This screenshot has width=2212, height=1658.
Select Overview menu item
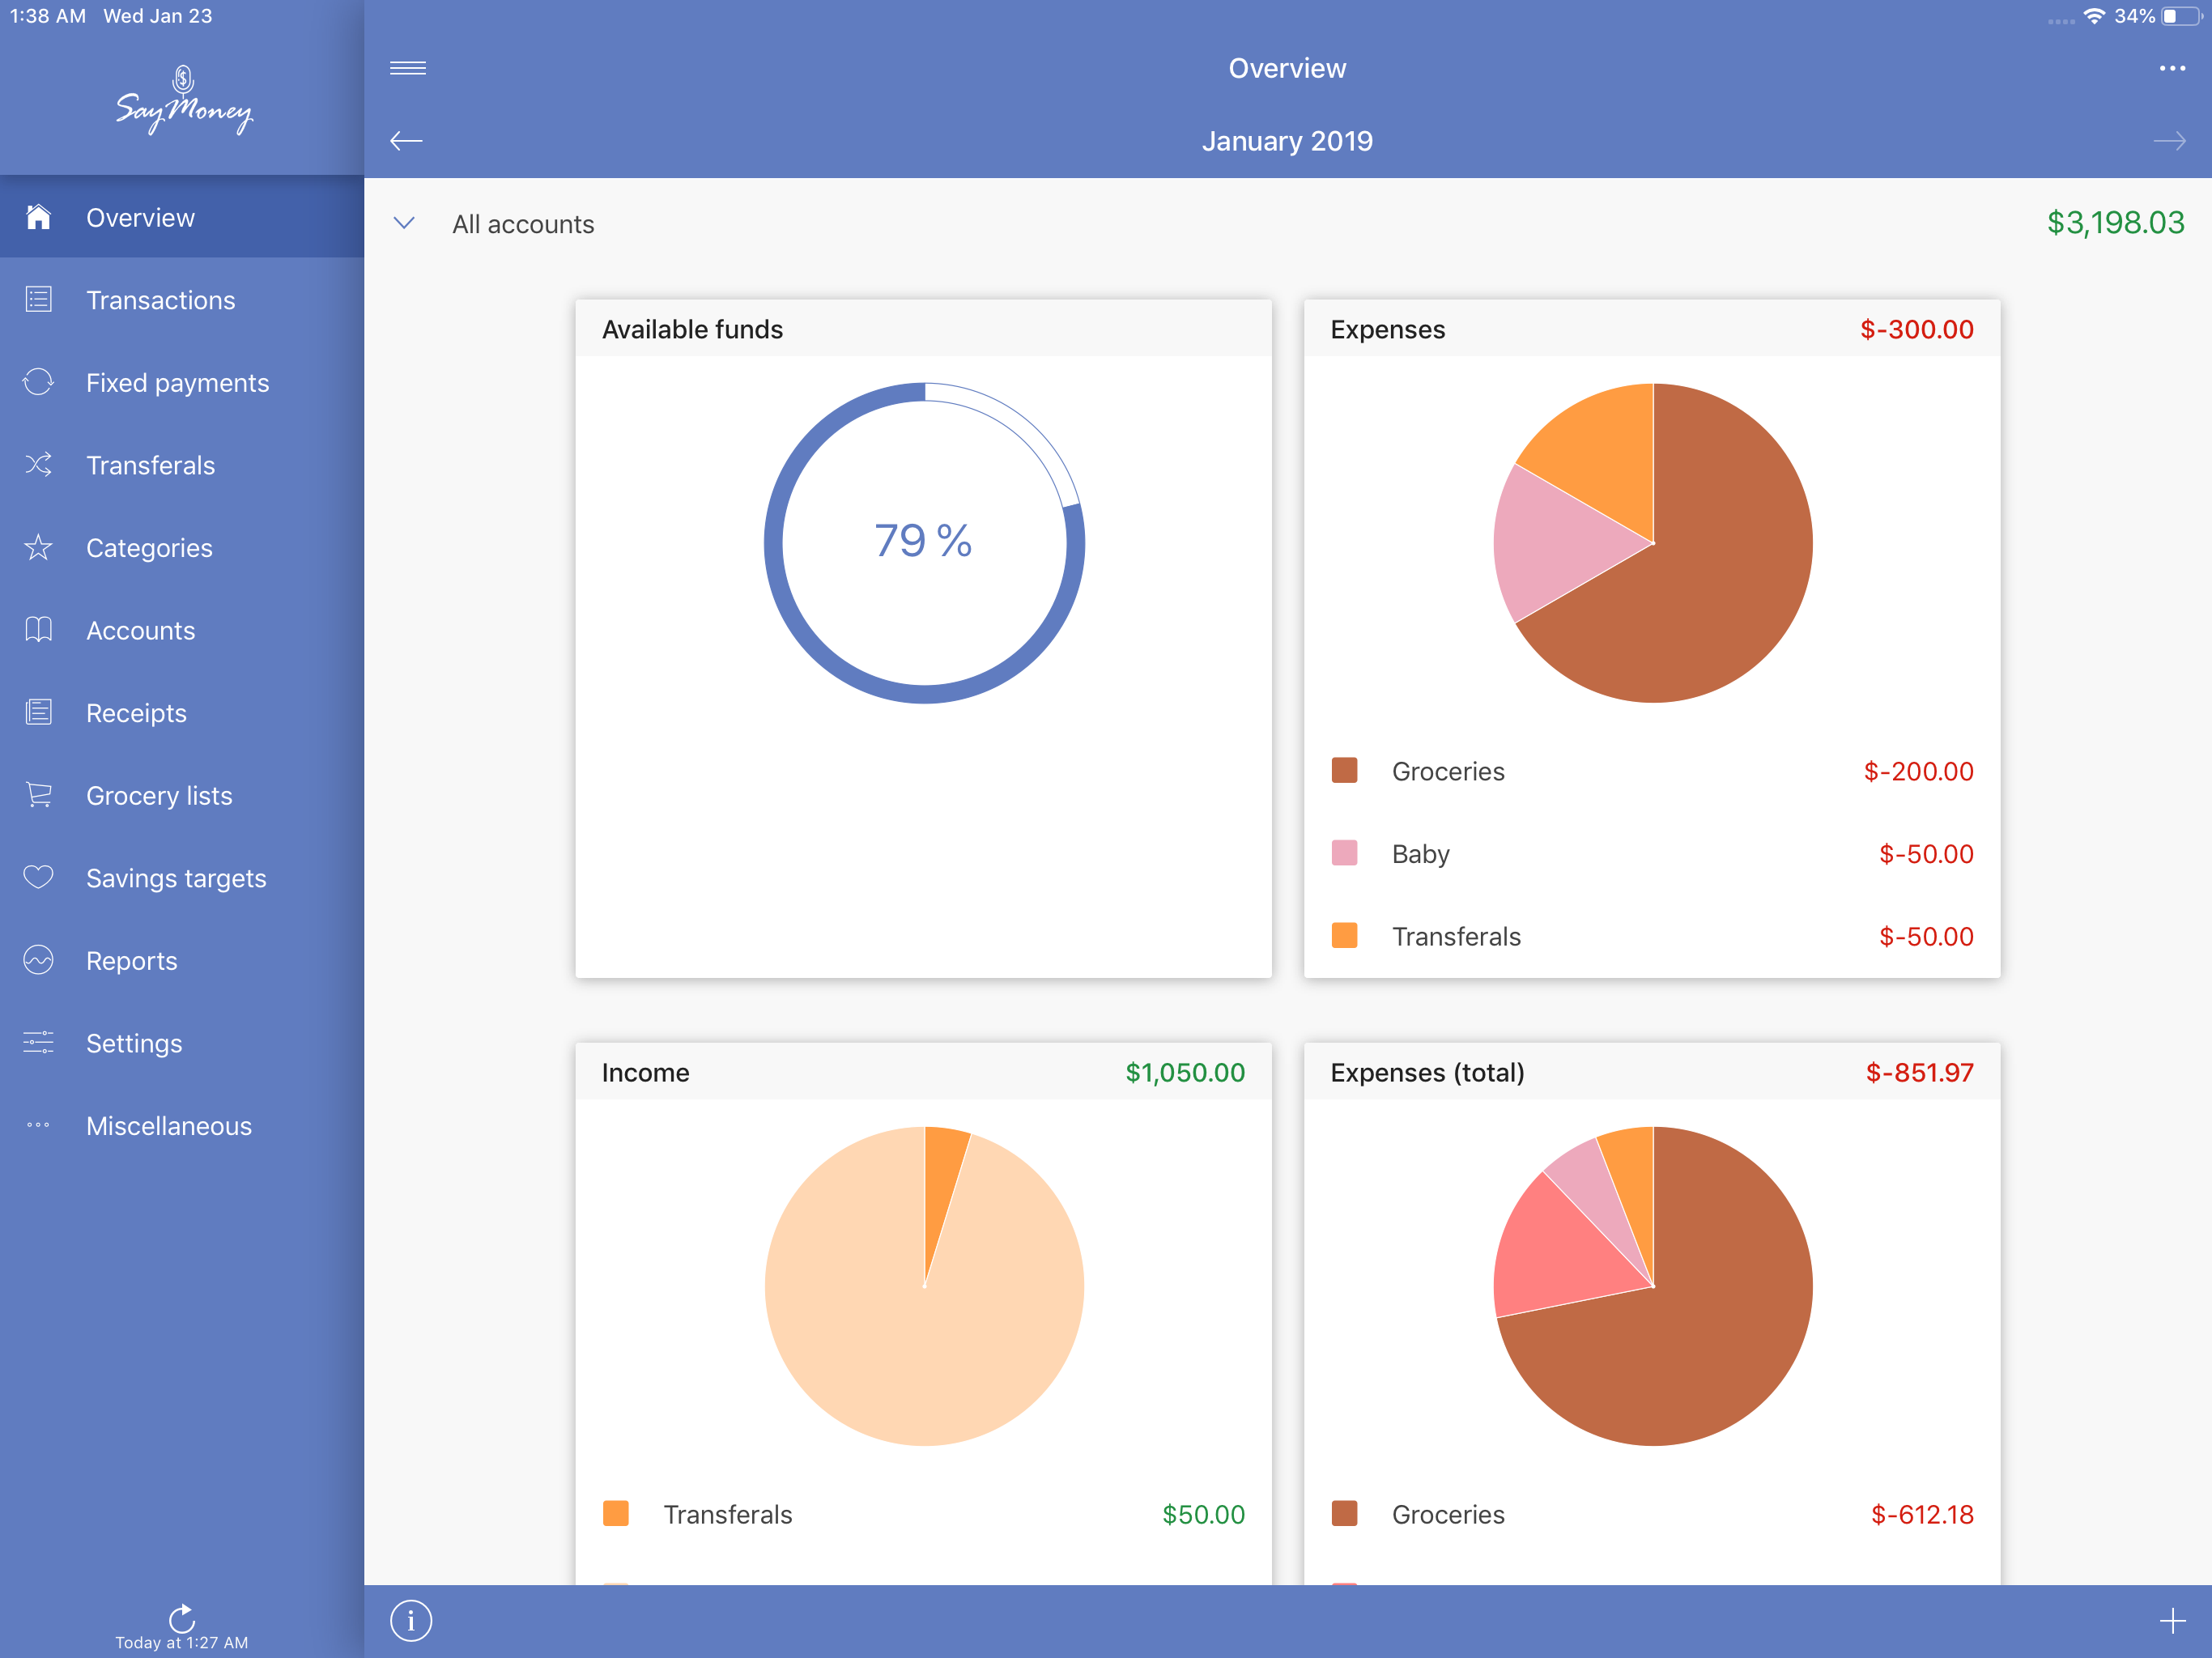pyautogui.click(x=182, y=217)
